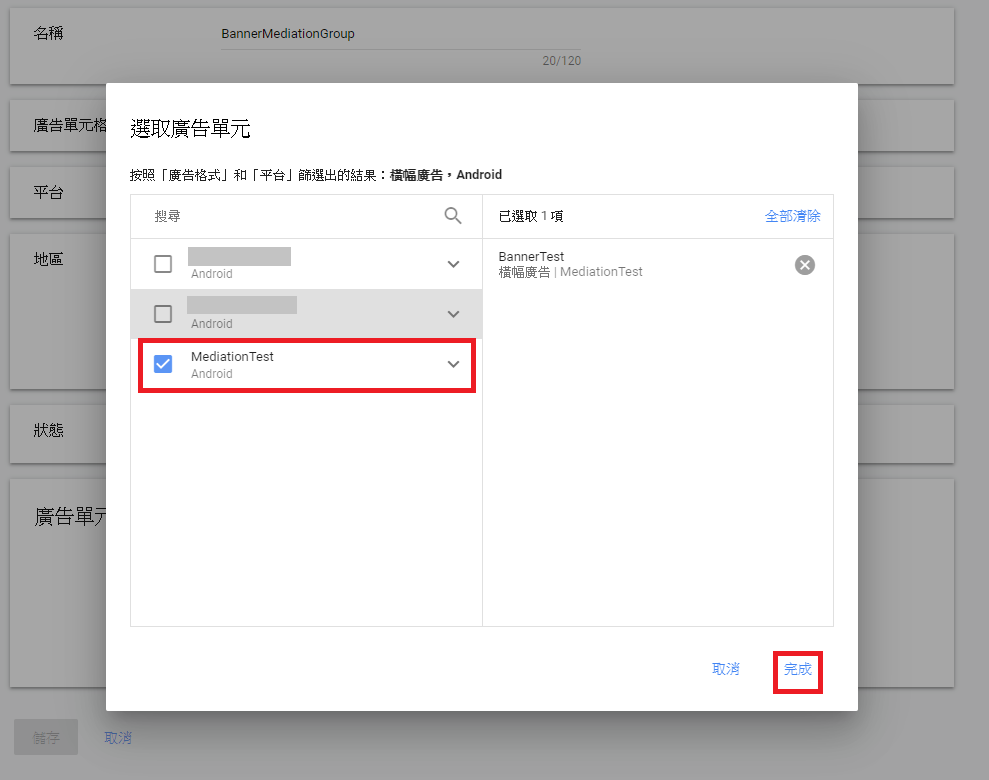
Task: Click the 名稱 field label
Action: (49, 33)
